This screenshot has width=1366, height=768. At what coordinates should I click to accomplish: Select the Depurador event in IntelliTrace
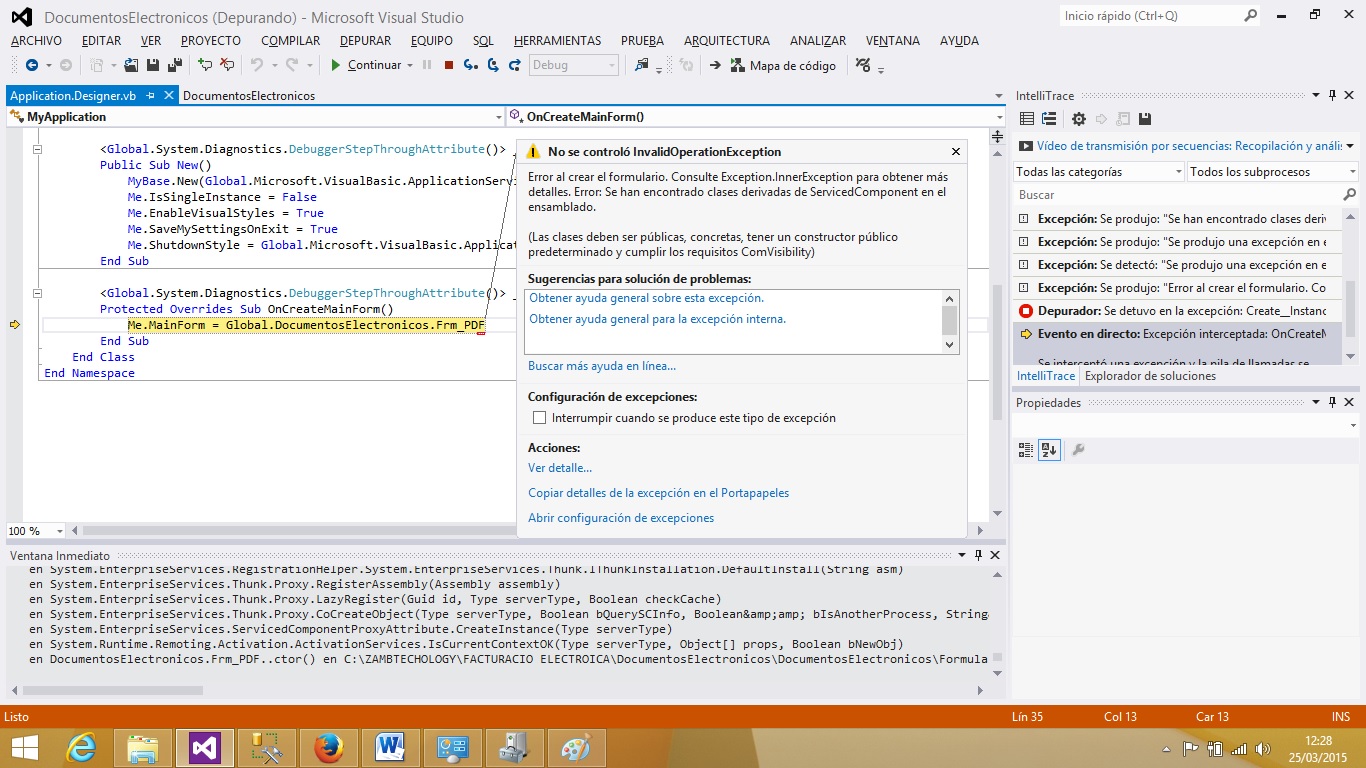pos(1178,311)
